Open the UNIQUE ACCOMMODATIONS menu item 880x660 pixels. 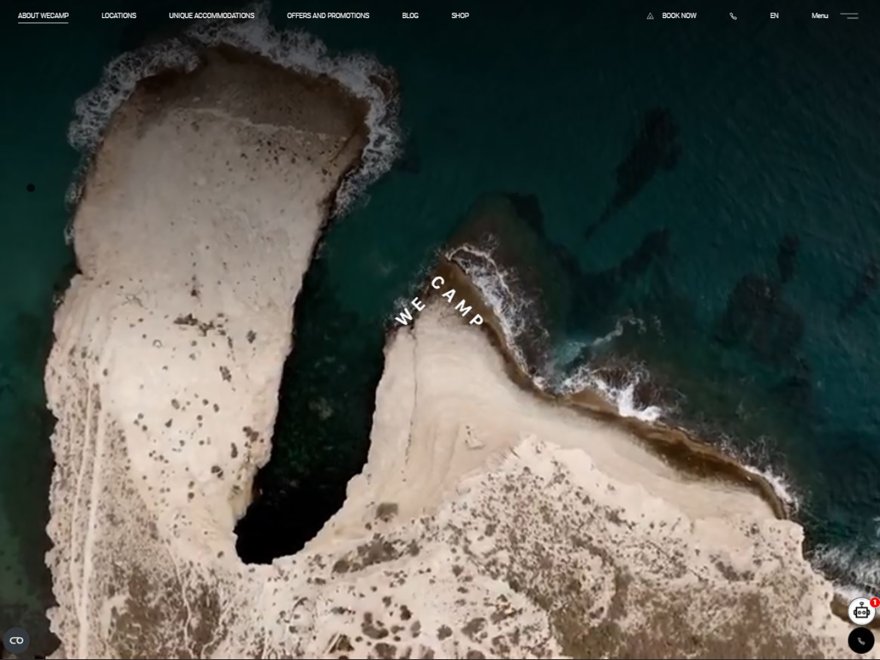point(212,16)
